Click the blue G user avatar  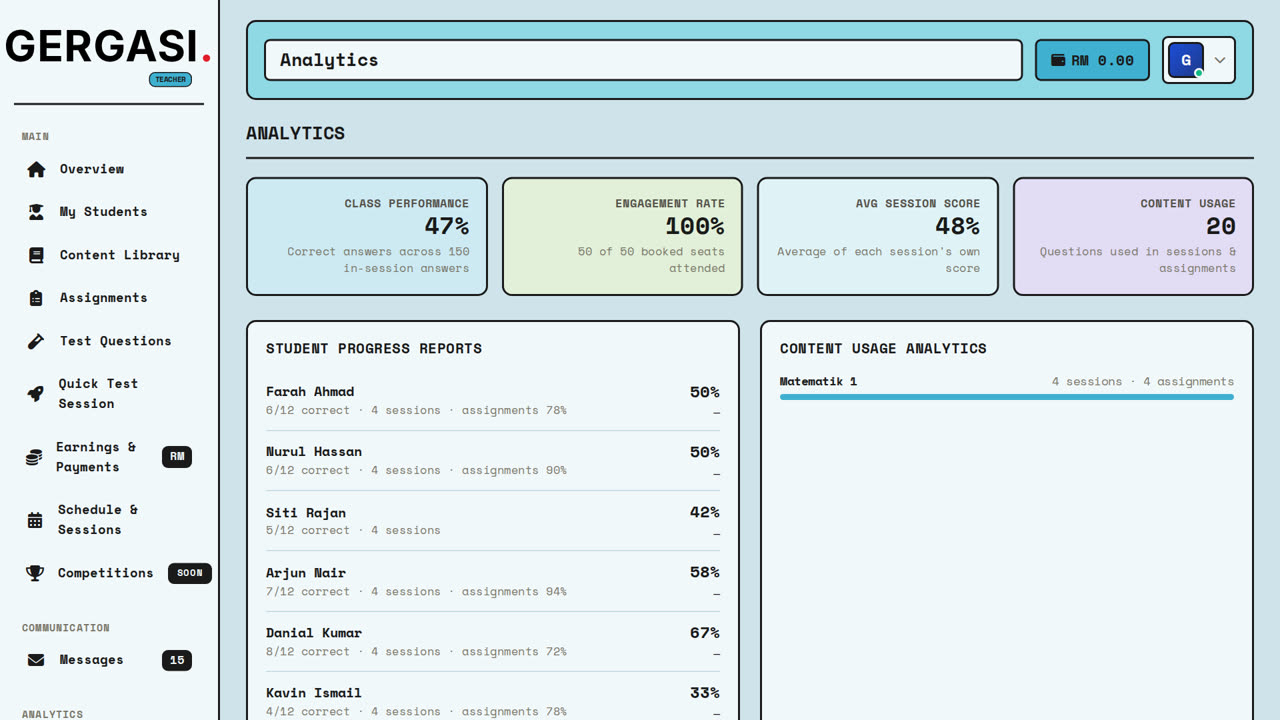point(1186,60)
